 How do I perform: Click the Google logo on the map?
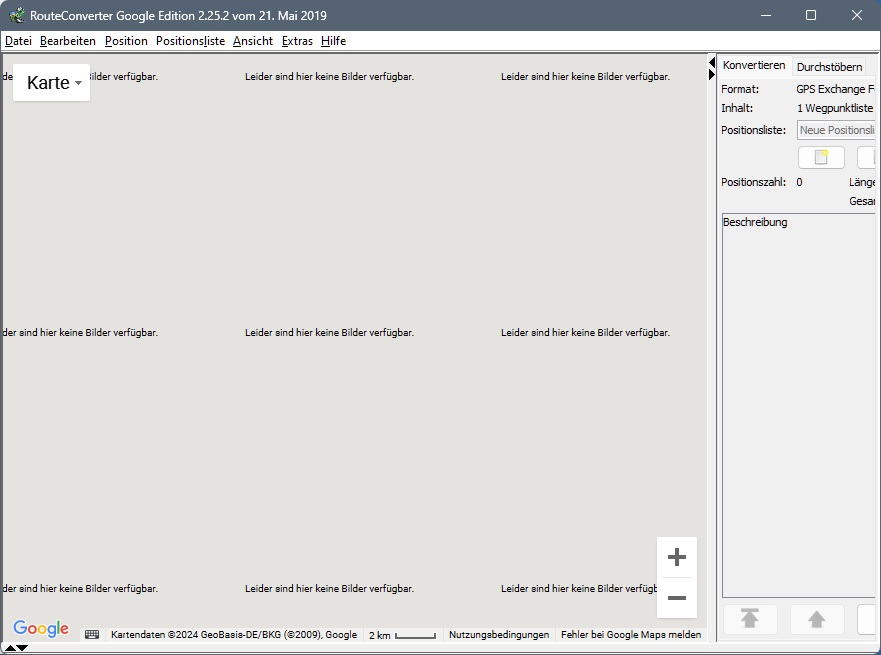pos(41,629)
